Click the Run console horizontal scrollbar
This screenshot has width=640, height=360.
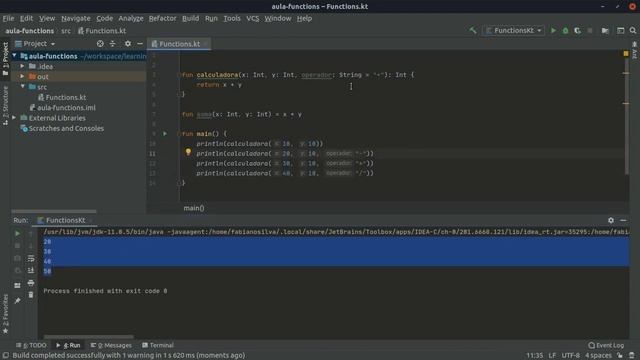pyautogui.click(x=89, y=337)
